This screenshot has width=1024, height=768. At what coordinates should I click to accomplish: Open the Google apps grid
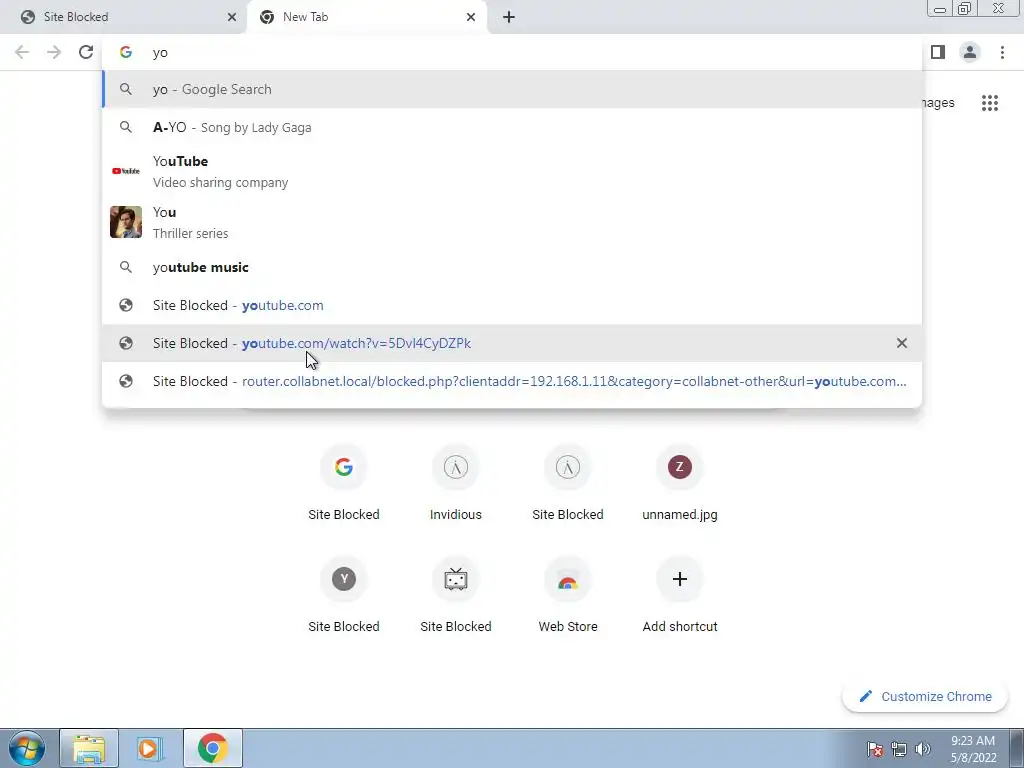coord(990,103)
